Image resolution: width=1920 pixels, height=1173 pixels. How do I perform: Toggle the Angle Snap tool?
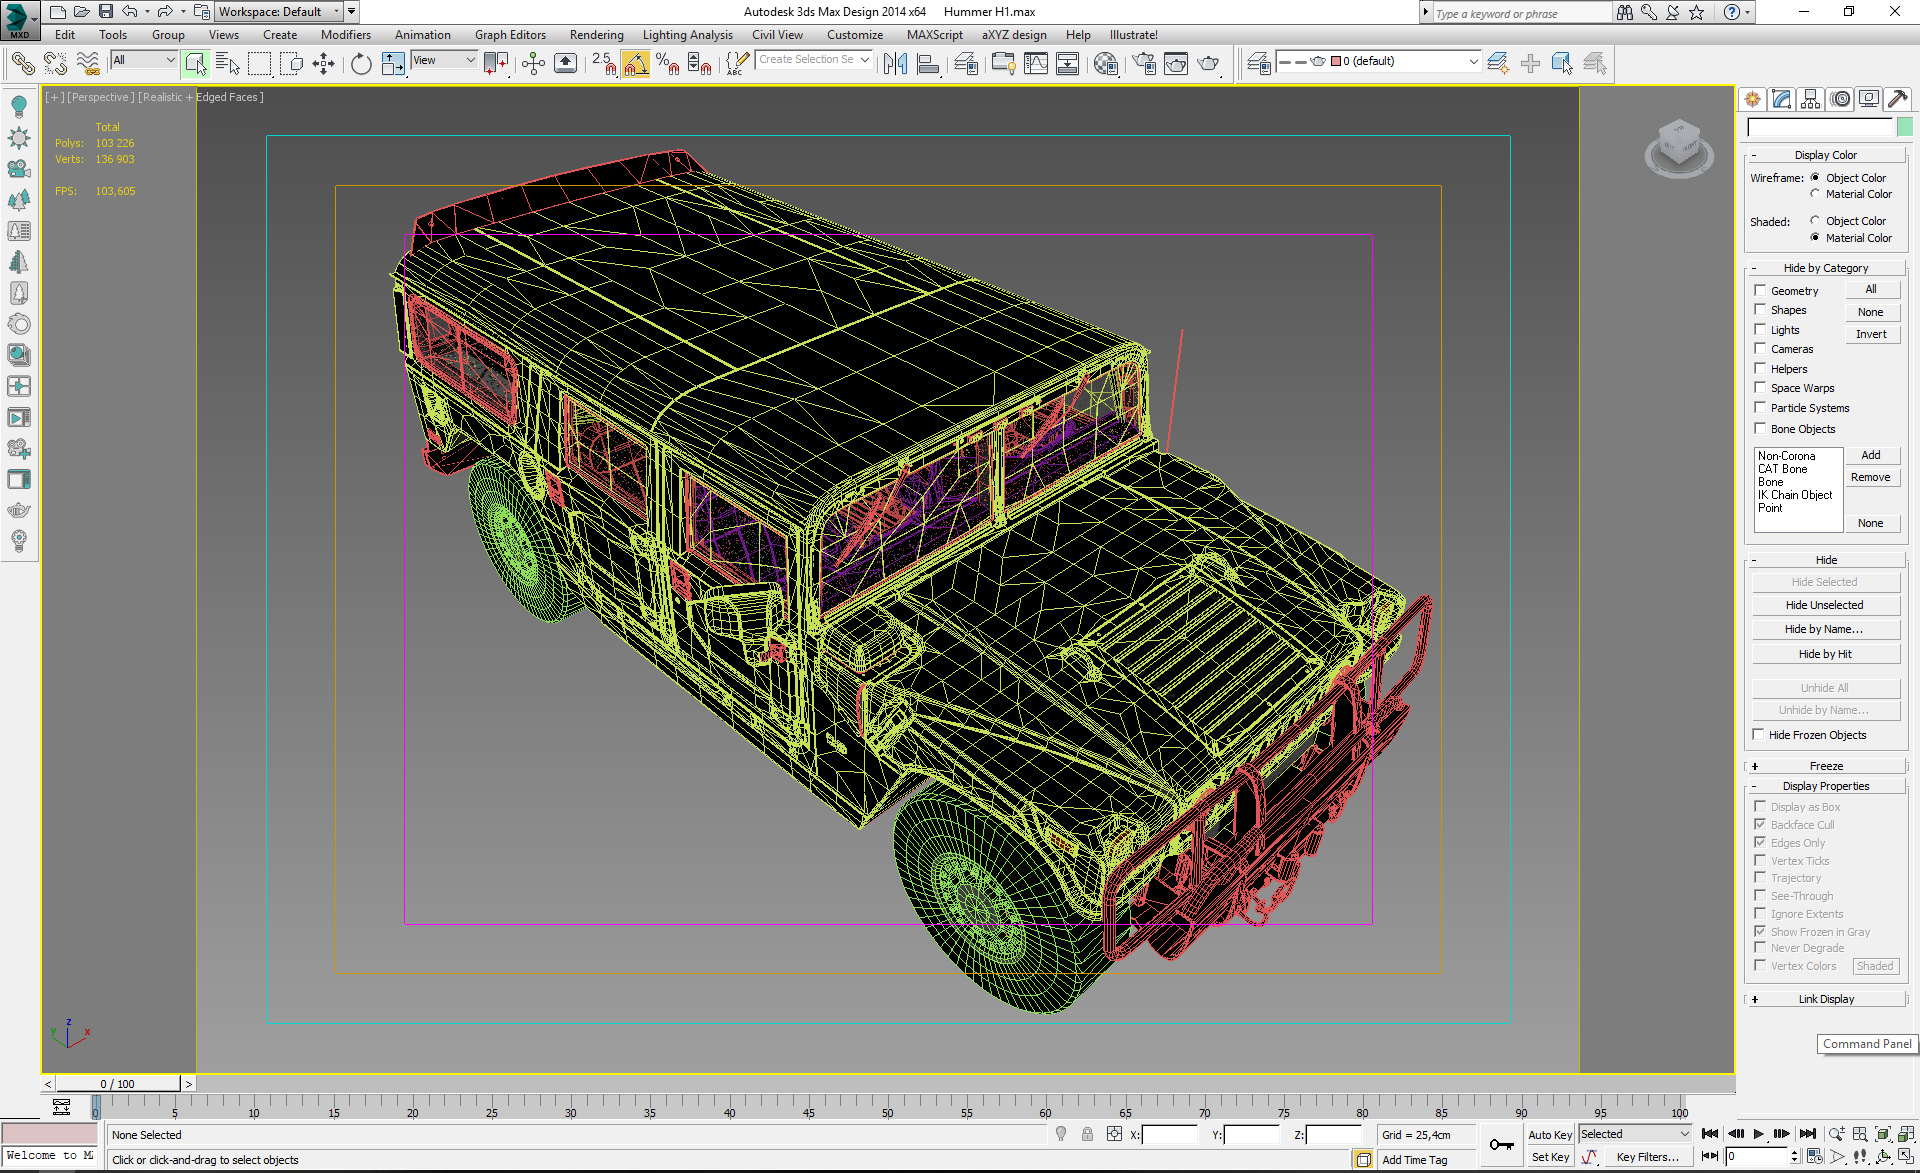[635, 64]
